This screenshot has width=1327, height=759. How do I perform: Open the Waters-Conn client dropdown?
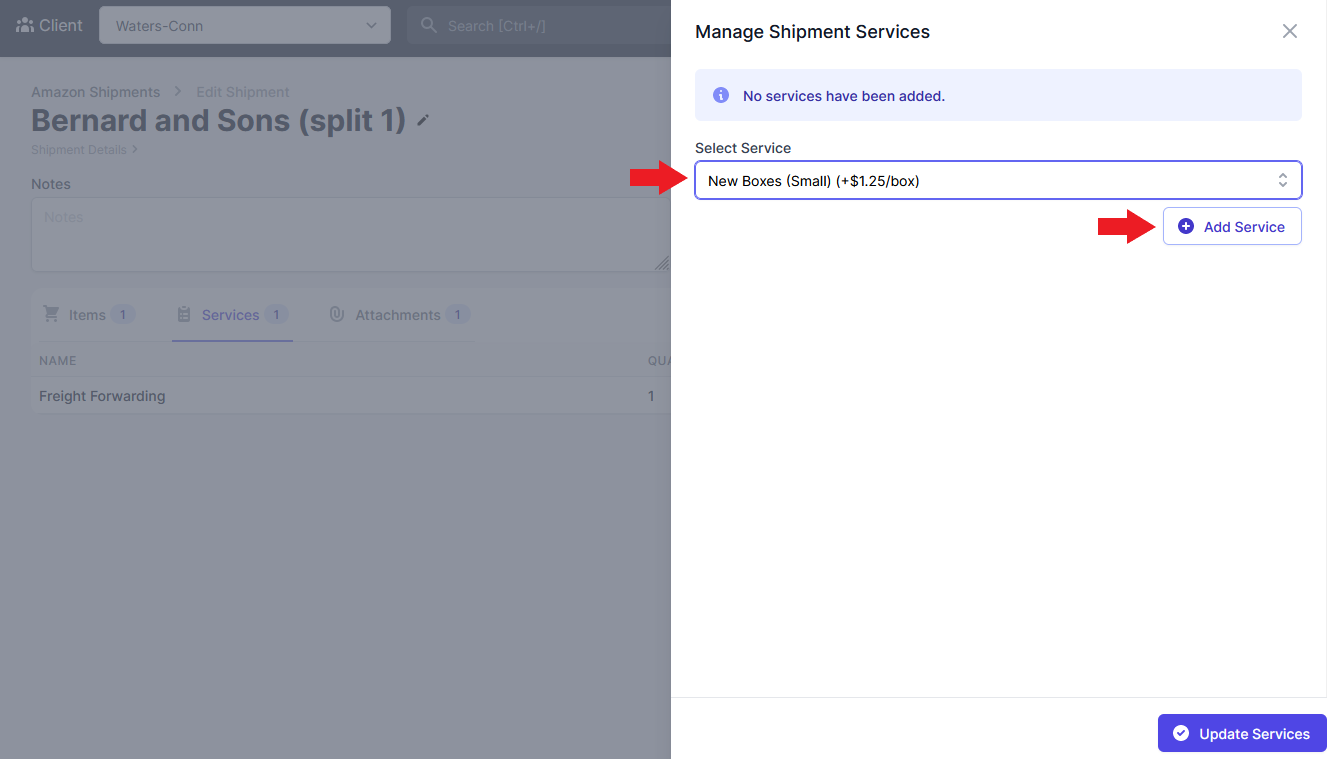point(245,26)
